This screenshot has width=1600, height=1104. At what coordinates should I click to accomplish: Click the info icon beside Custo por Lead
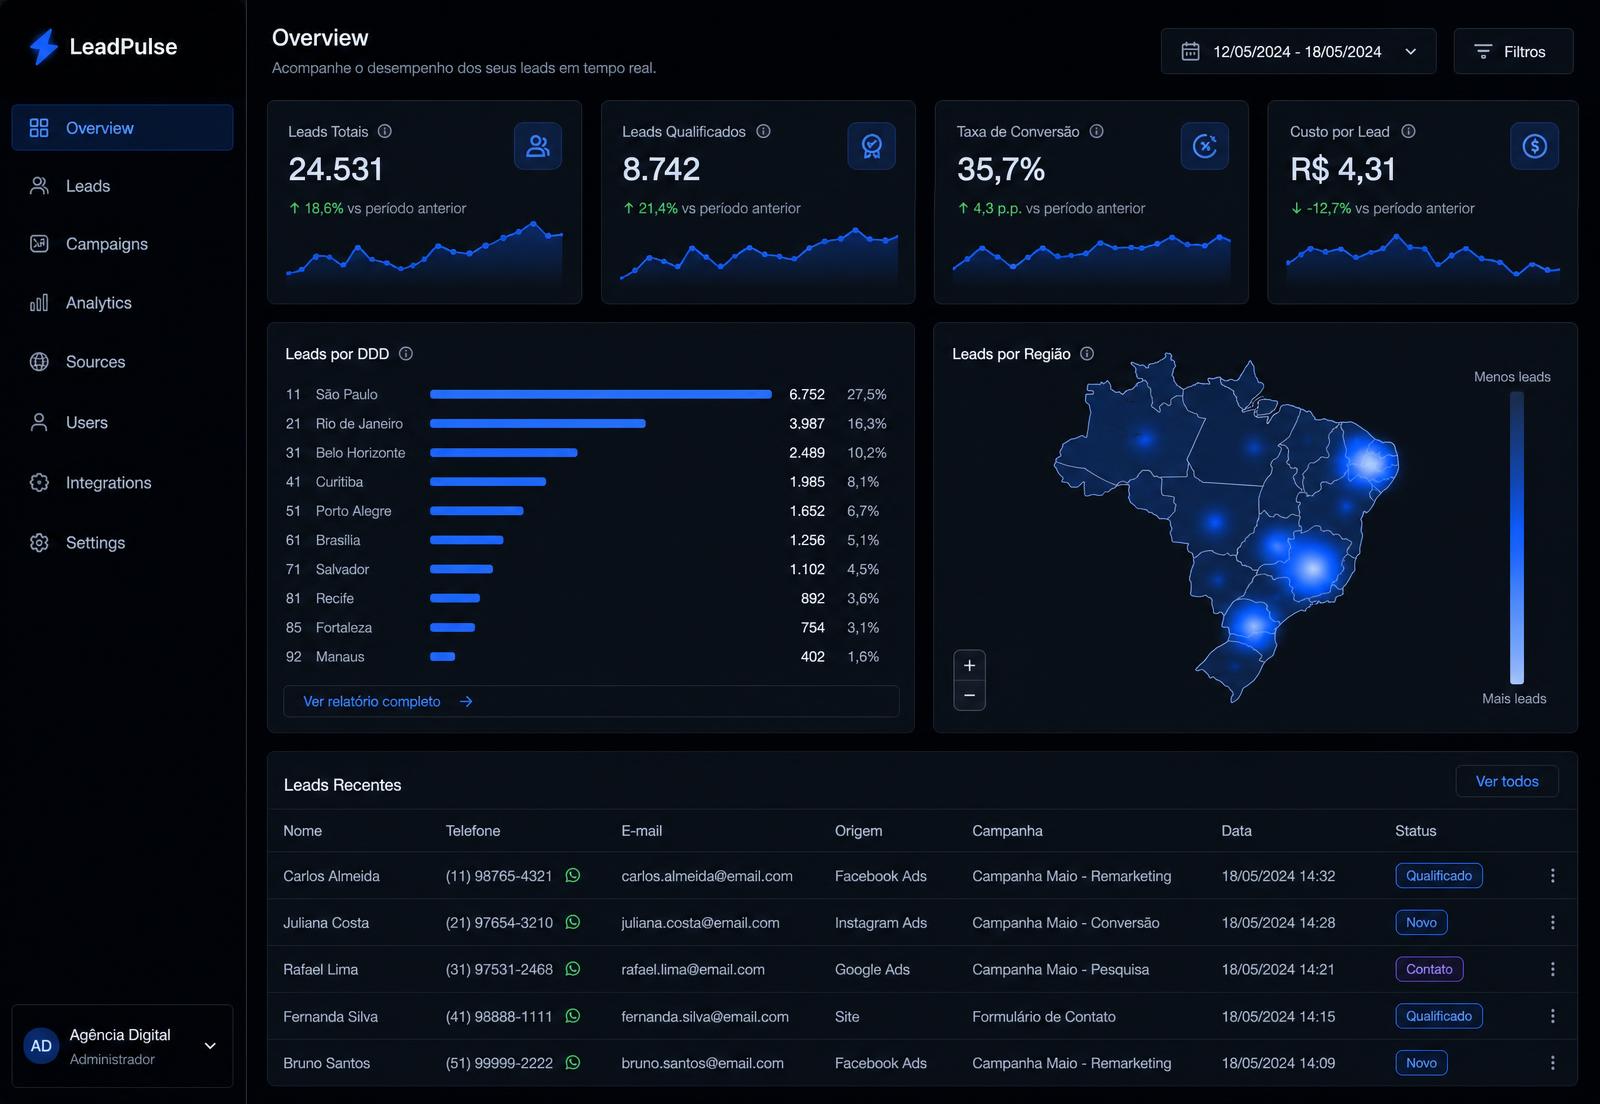(x=1408, y=131)
